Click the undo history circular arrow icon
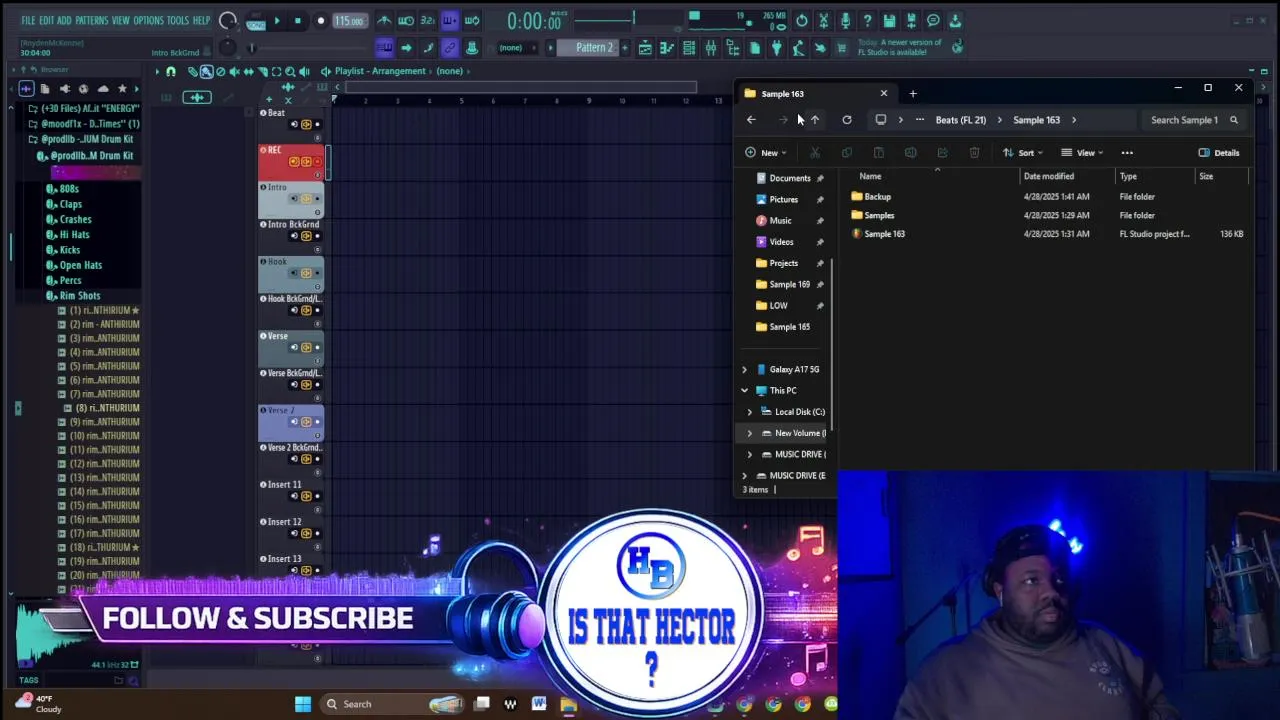Viewport: 1280px width, 720px height. tap(802, 20)
